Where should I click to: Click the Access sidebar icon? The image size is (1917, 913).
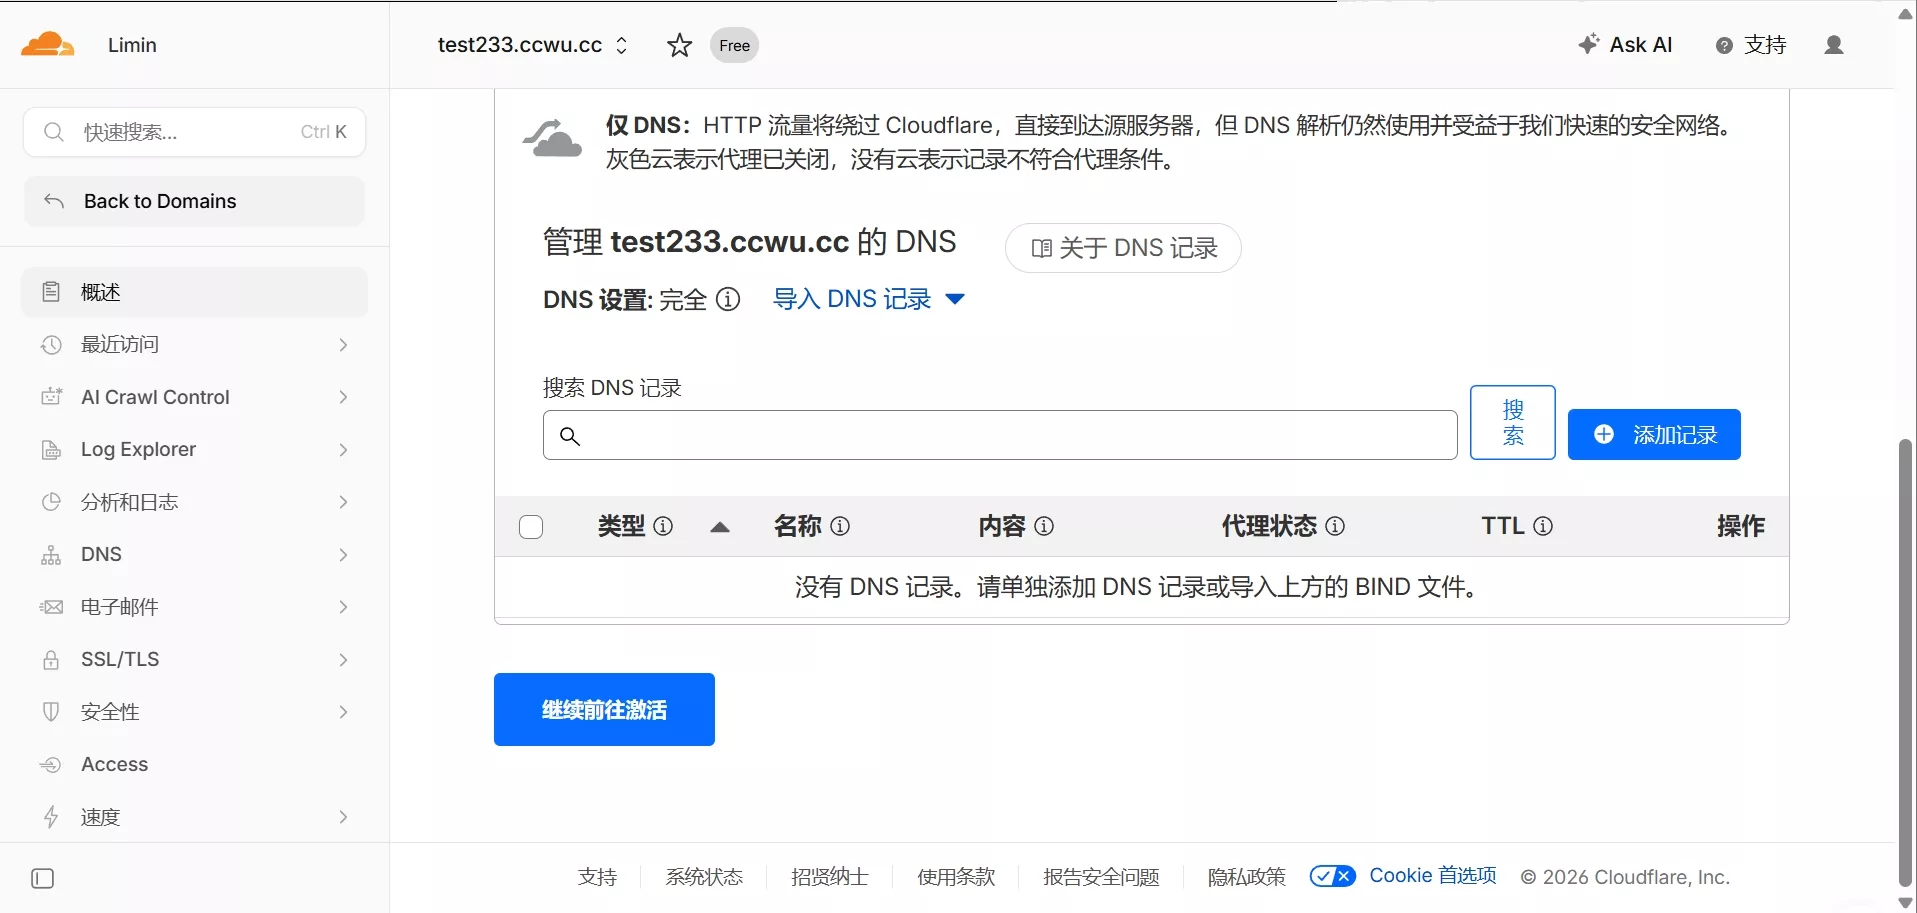click(51, 765)
